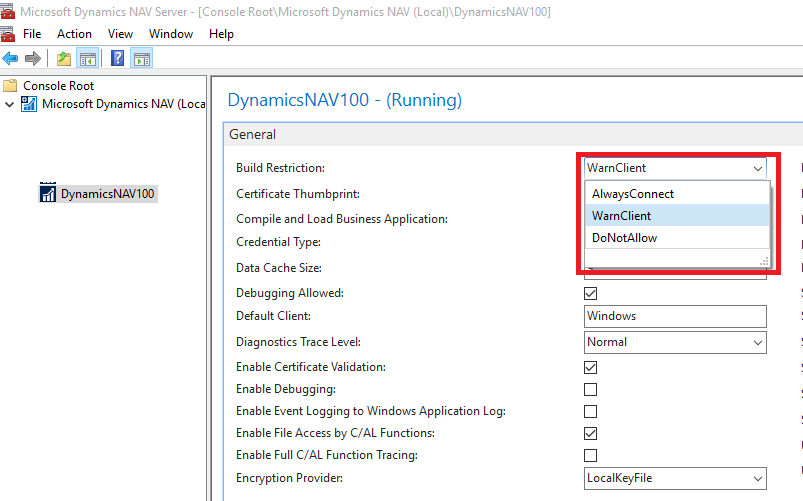Click Compile and Load Business Application label

point(342,219)
